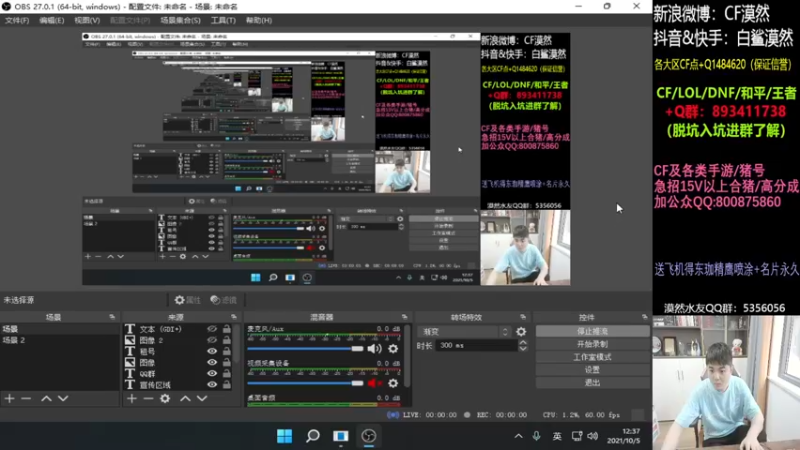The width and height of the screenshot is (800, 450).
Task: Move the scene up in the Scenes panel
Action: tap(46, 398)
